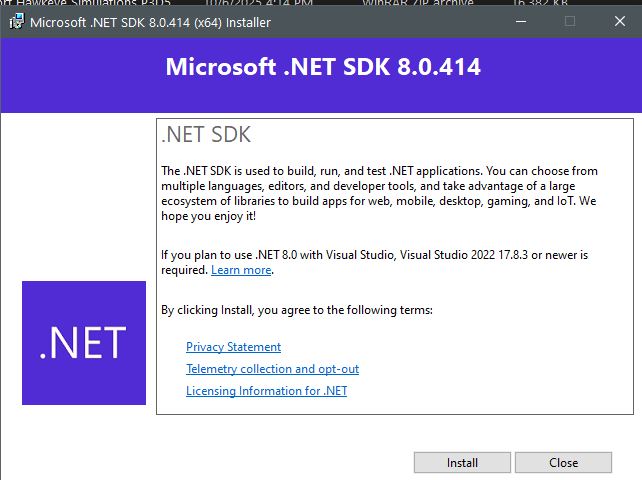Open Licensing Information for .NET link
Image resolution: width=642 pixels, height=480 pixels.
267,391
